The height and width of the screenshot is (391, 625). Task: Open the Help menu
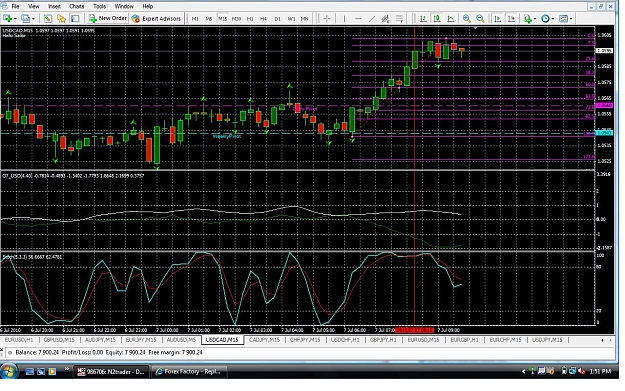pos(147,6)
